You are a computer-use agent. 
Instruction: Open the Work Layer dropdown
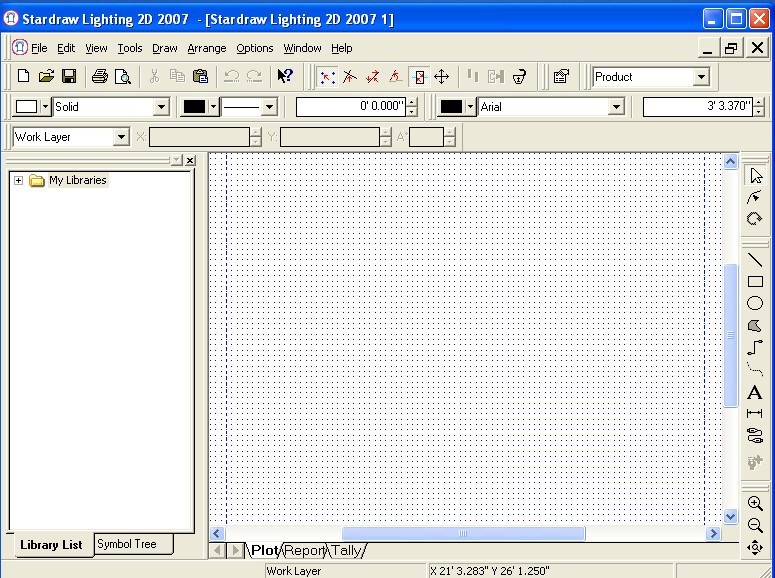tap(121, 137)
